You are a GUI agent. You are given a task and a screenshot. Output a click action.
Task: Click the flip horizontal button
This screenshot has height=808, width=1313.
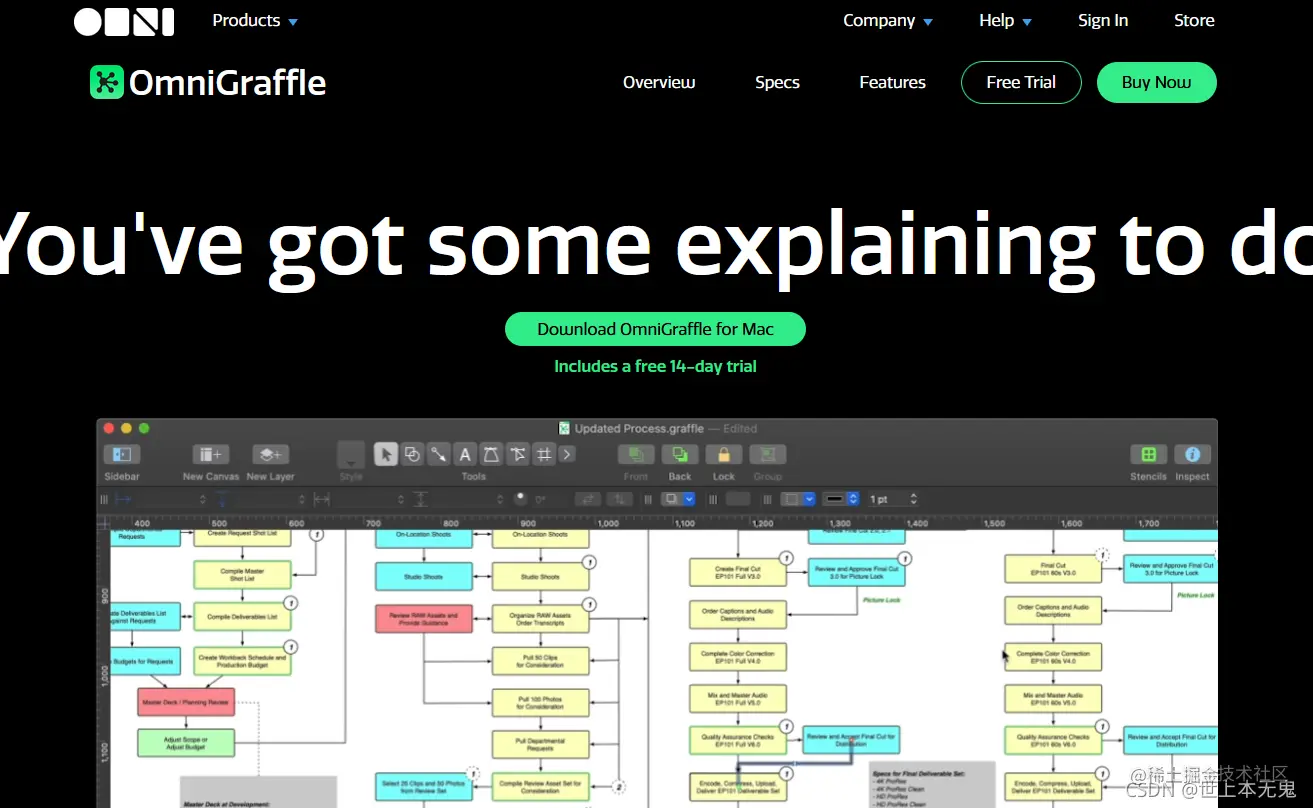(x=589, y=499)
